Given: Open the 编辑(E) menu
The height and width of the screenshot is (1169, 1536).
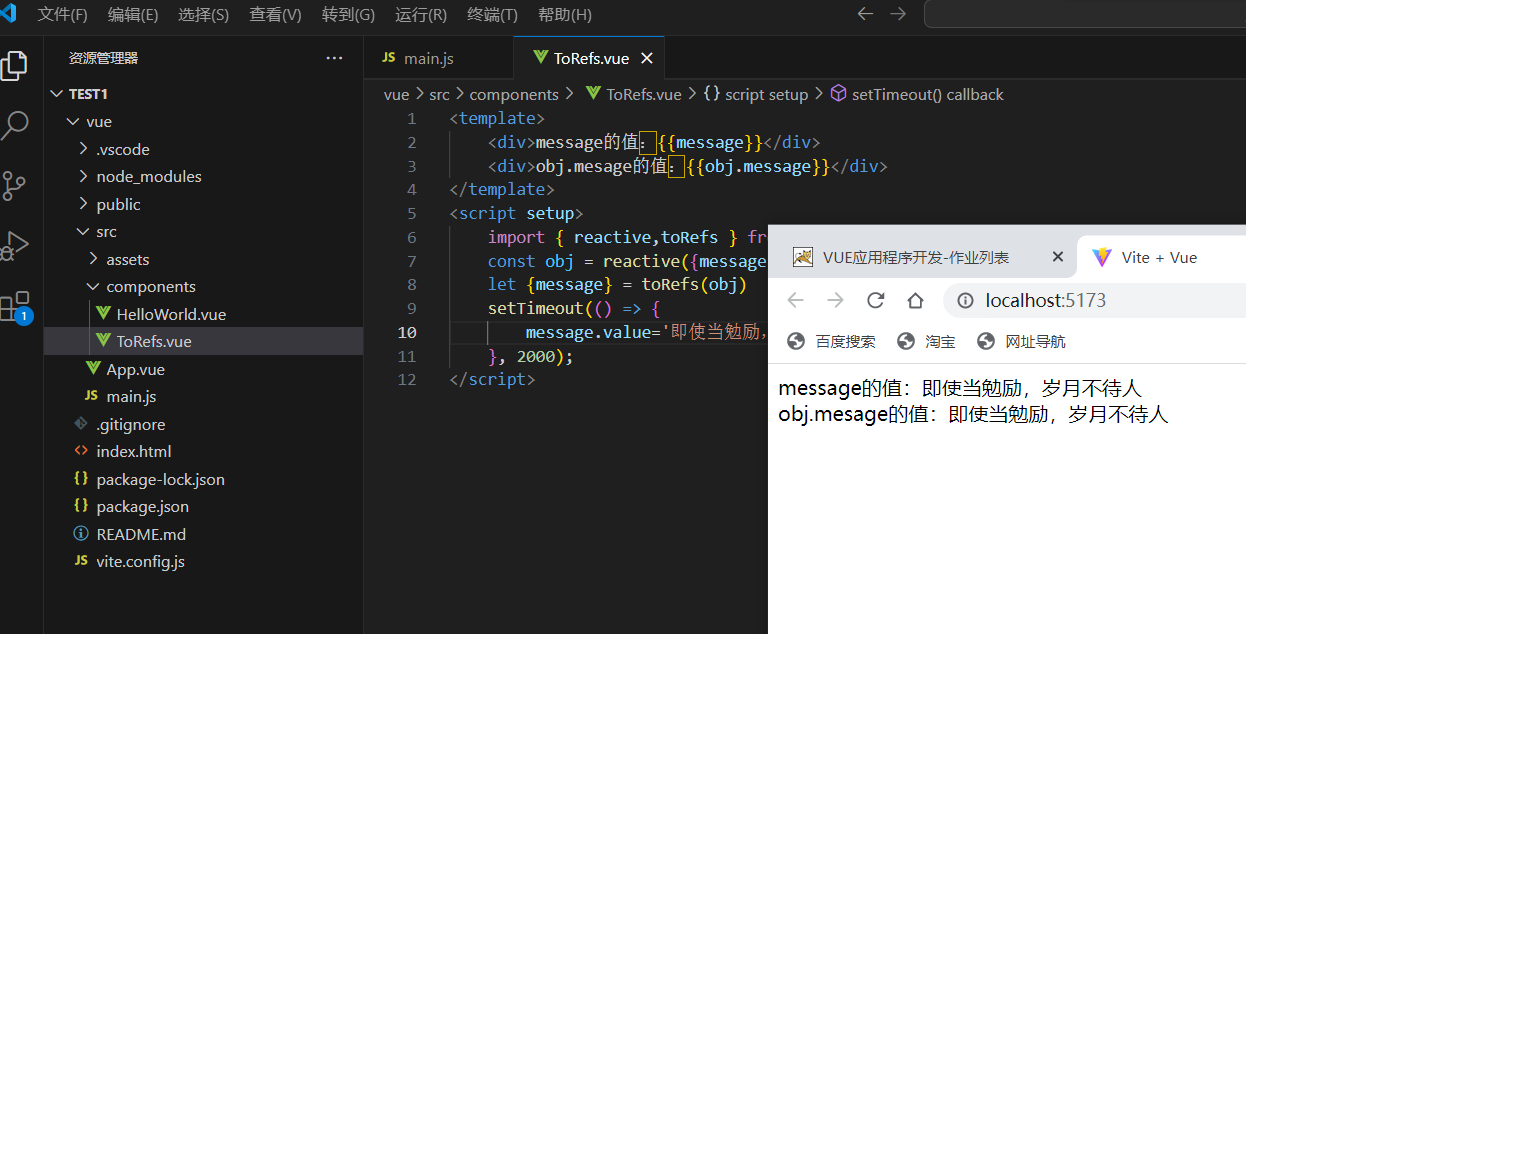Looking at the screenshot, I should pyautogui.click(x=133, y=14).
